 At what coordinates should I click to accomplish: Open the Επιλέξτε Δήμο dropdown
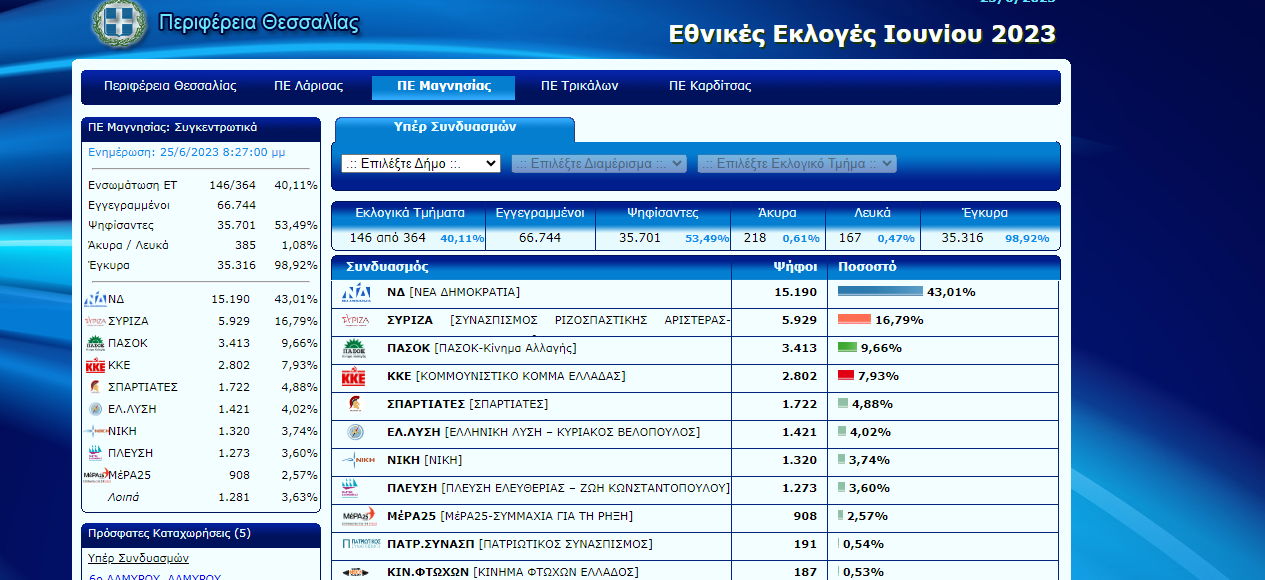pyautogui.click(x=420, y=164)
